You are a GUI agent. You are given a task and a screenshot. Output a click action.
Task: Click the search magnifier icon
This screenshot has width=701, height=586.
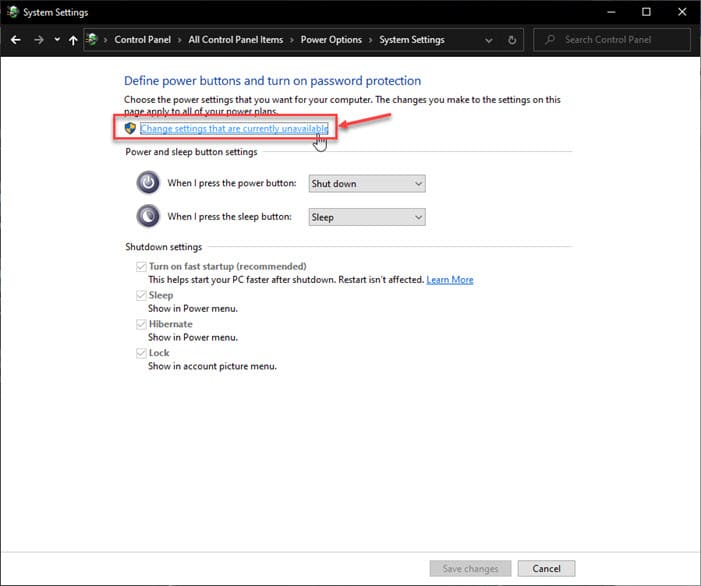pos(550,40)
